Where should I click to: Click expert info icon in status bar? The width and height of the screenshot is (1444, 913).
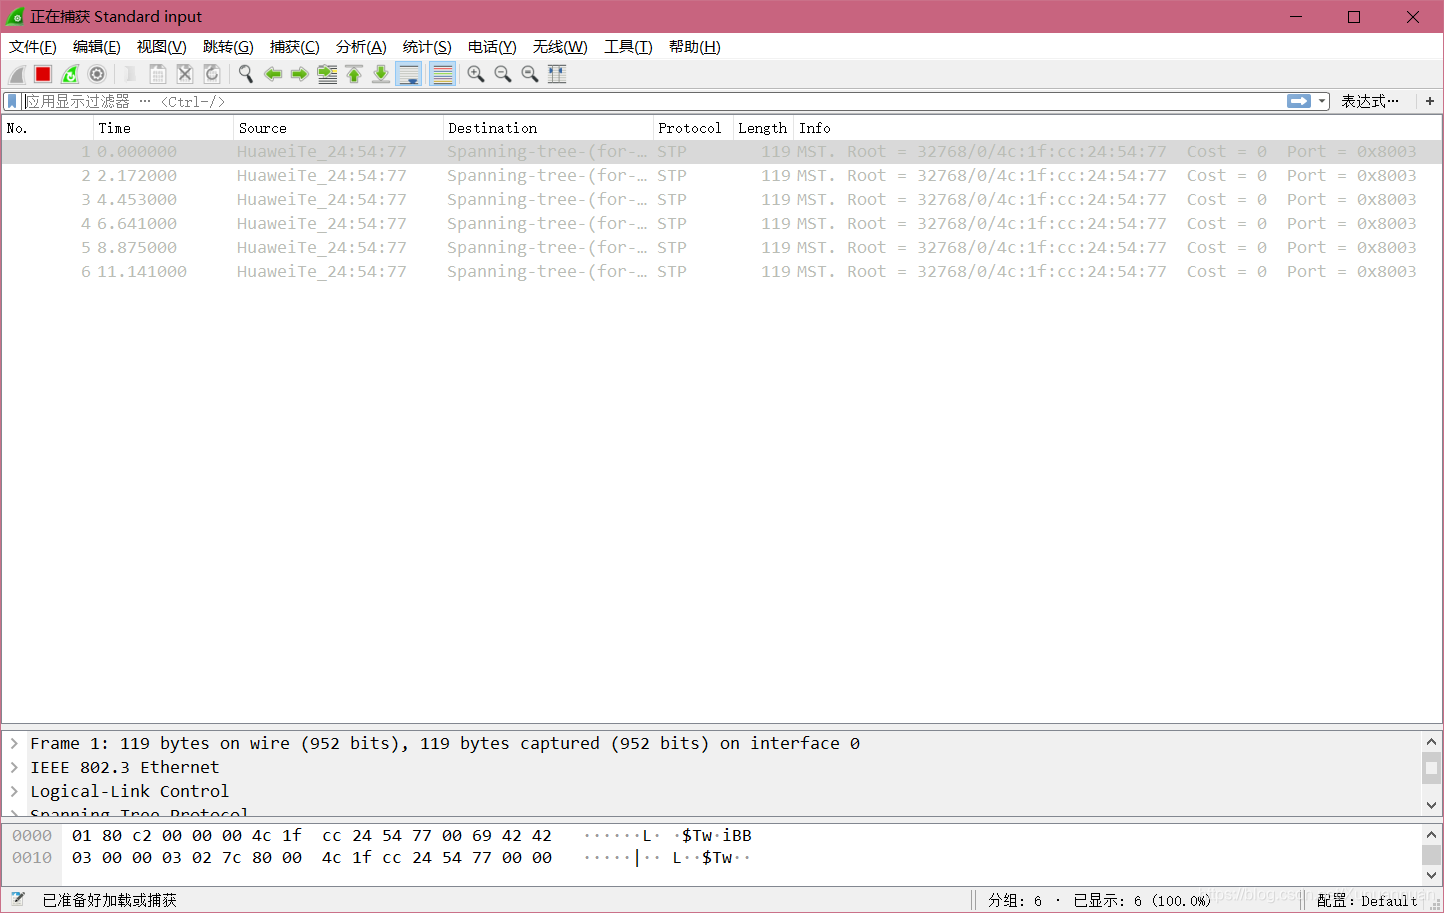click(x=17, y=900)
